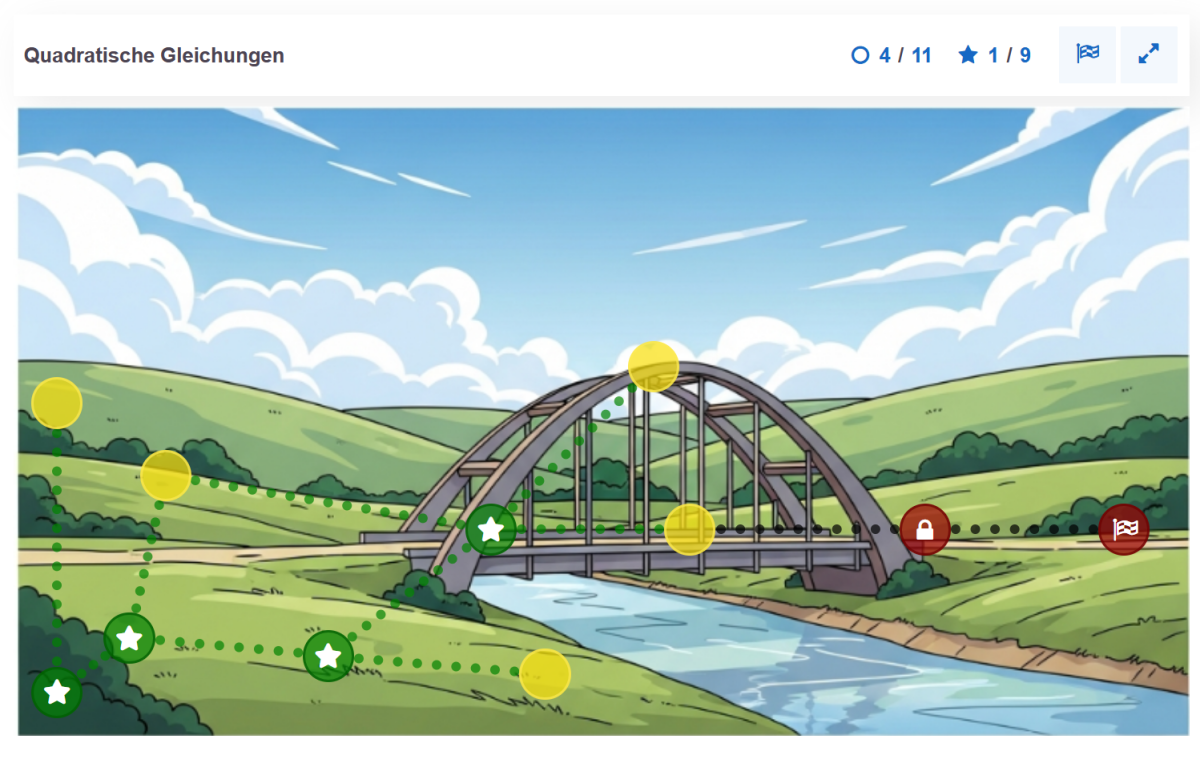Click the blue star icon in header
The image size is (1200, 759).
[x=968, y=55]
